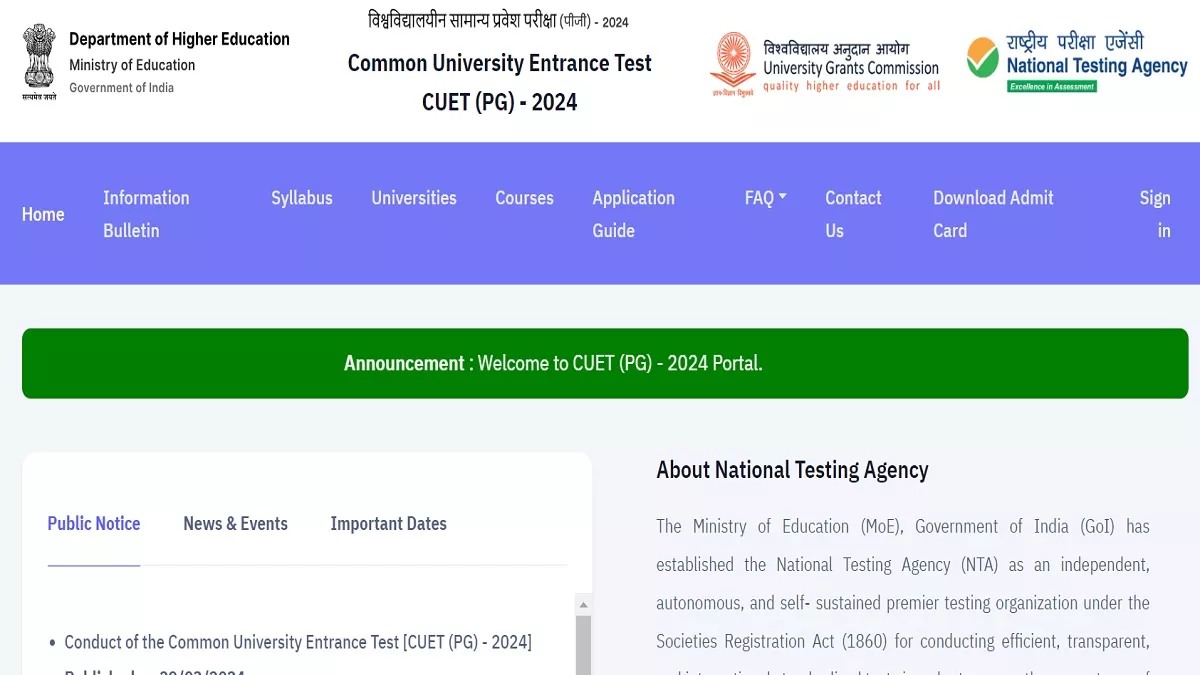This screenshot has height=675, width=1200.
Task: Click the green Announcement welcome banner
Action: pos(605,363)
